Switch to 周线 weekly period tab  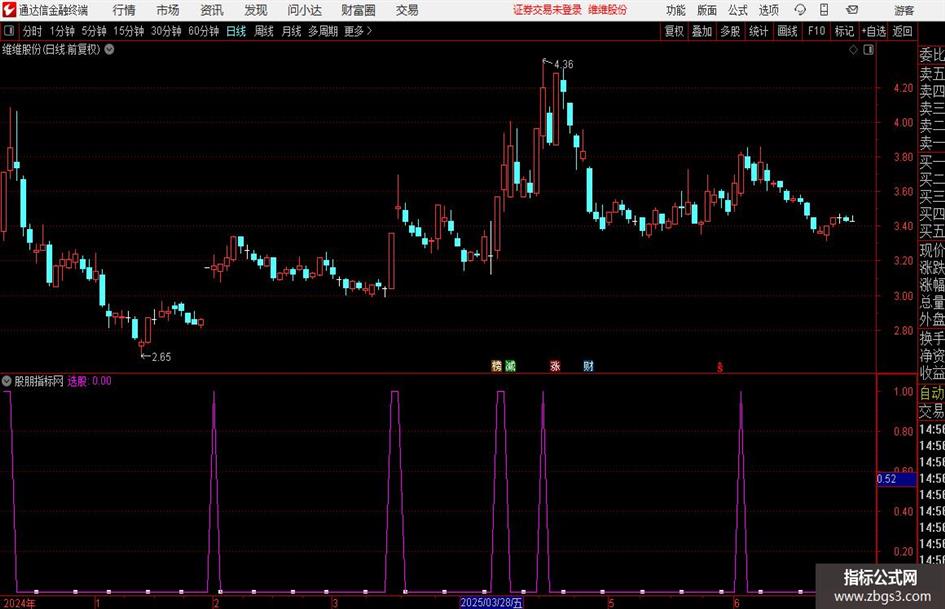[264, 31]
